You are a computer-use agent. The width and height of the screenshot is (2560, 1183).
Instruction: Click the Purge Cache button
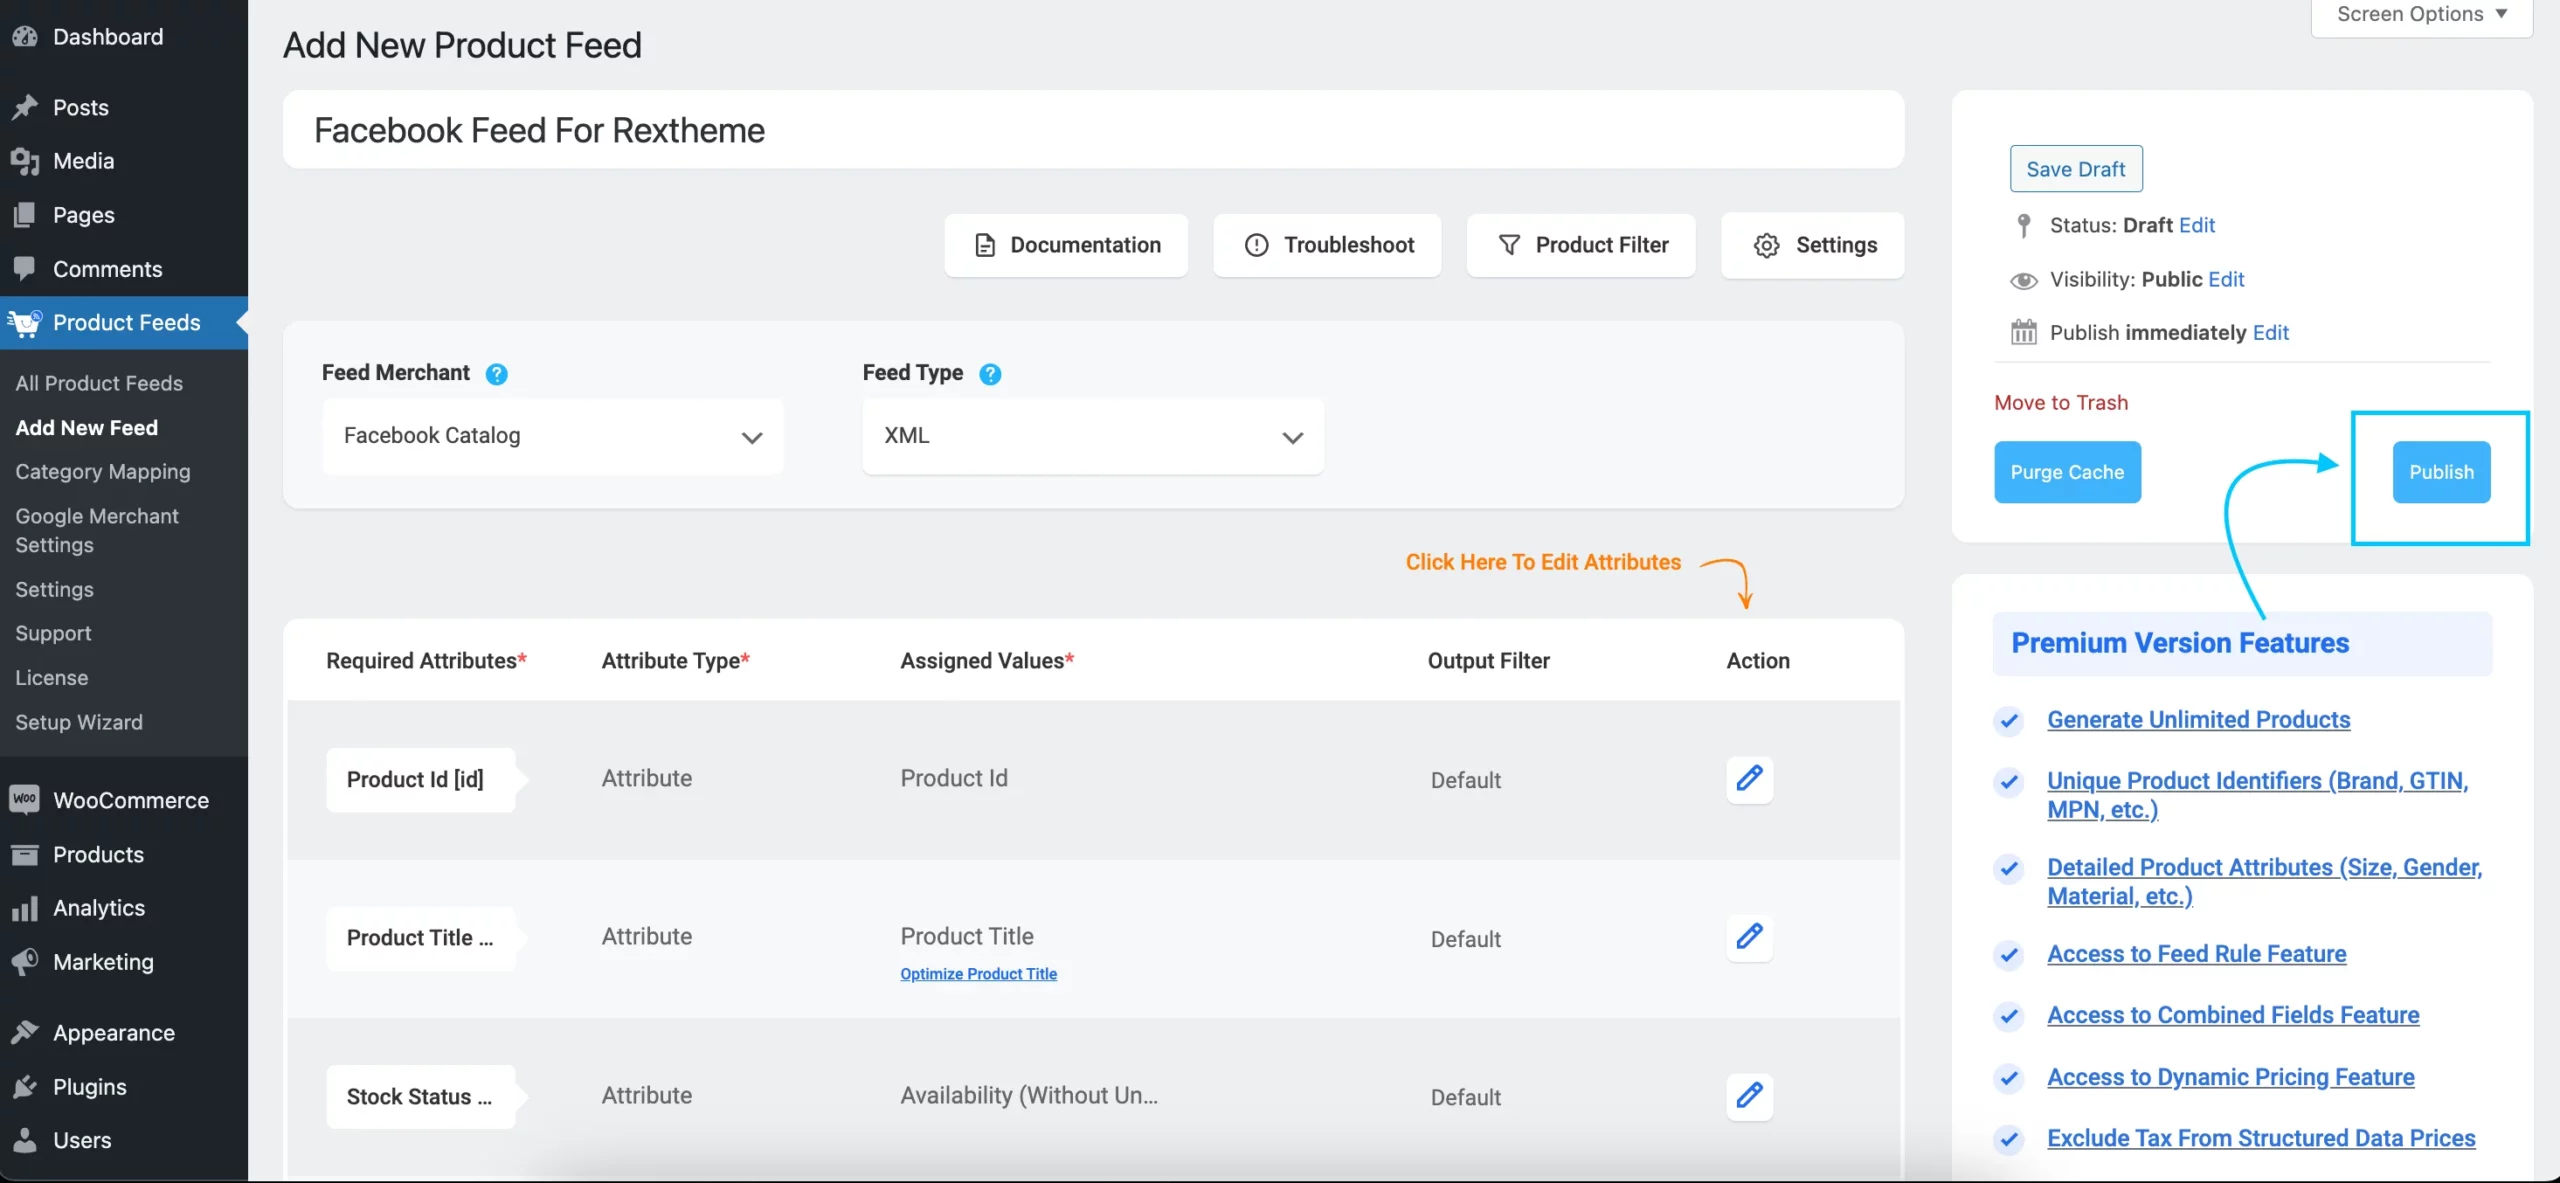2067,472
